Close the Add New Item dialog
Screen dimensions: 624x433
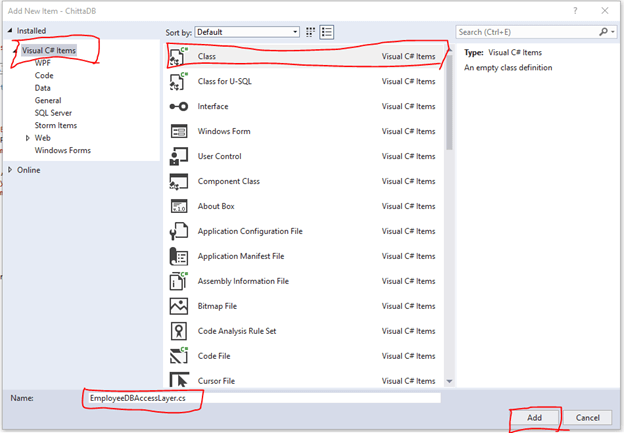click(x=605, y=11)
